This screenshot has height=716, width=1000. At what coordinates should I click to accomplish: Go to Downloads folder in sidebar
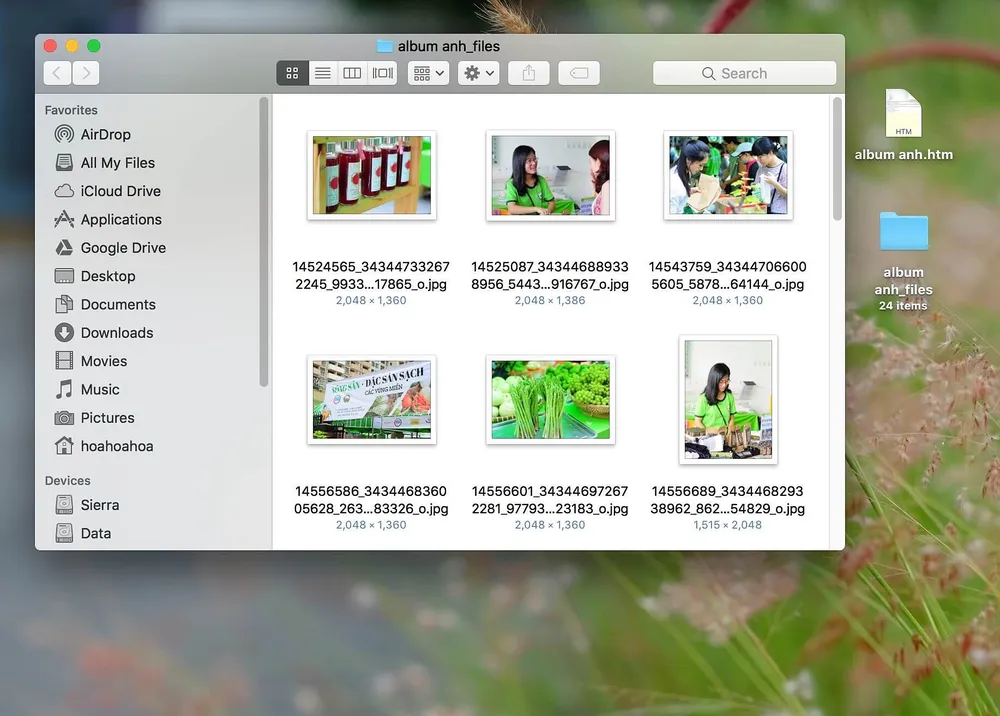[116, 333]
